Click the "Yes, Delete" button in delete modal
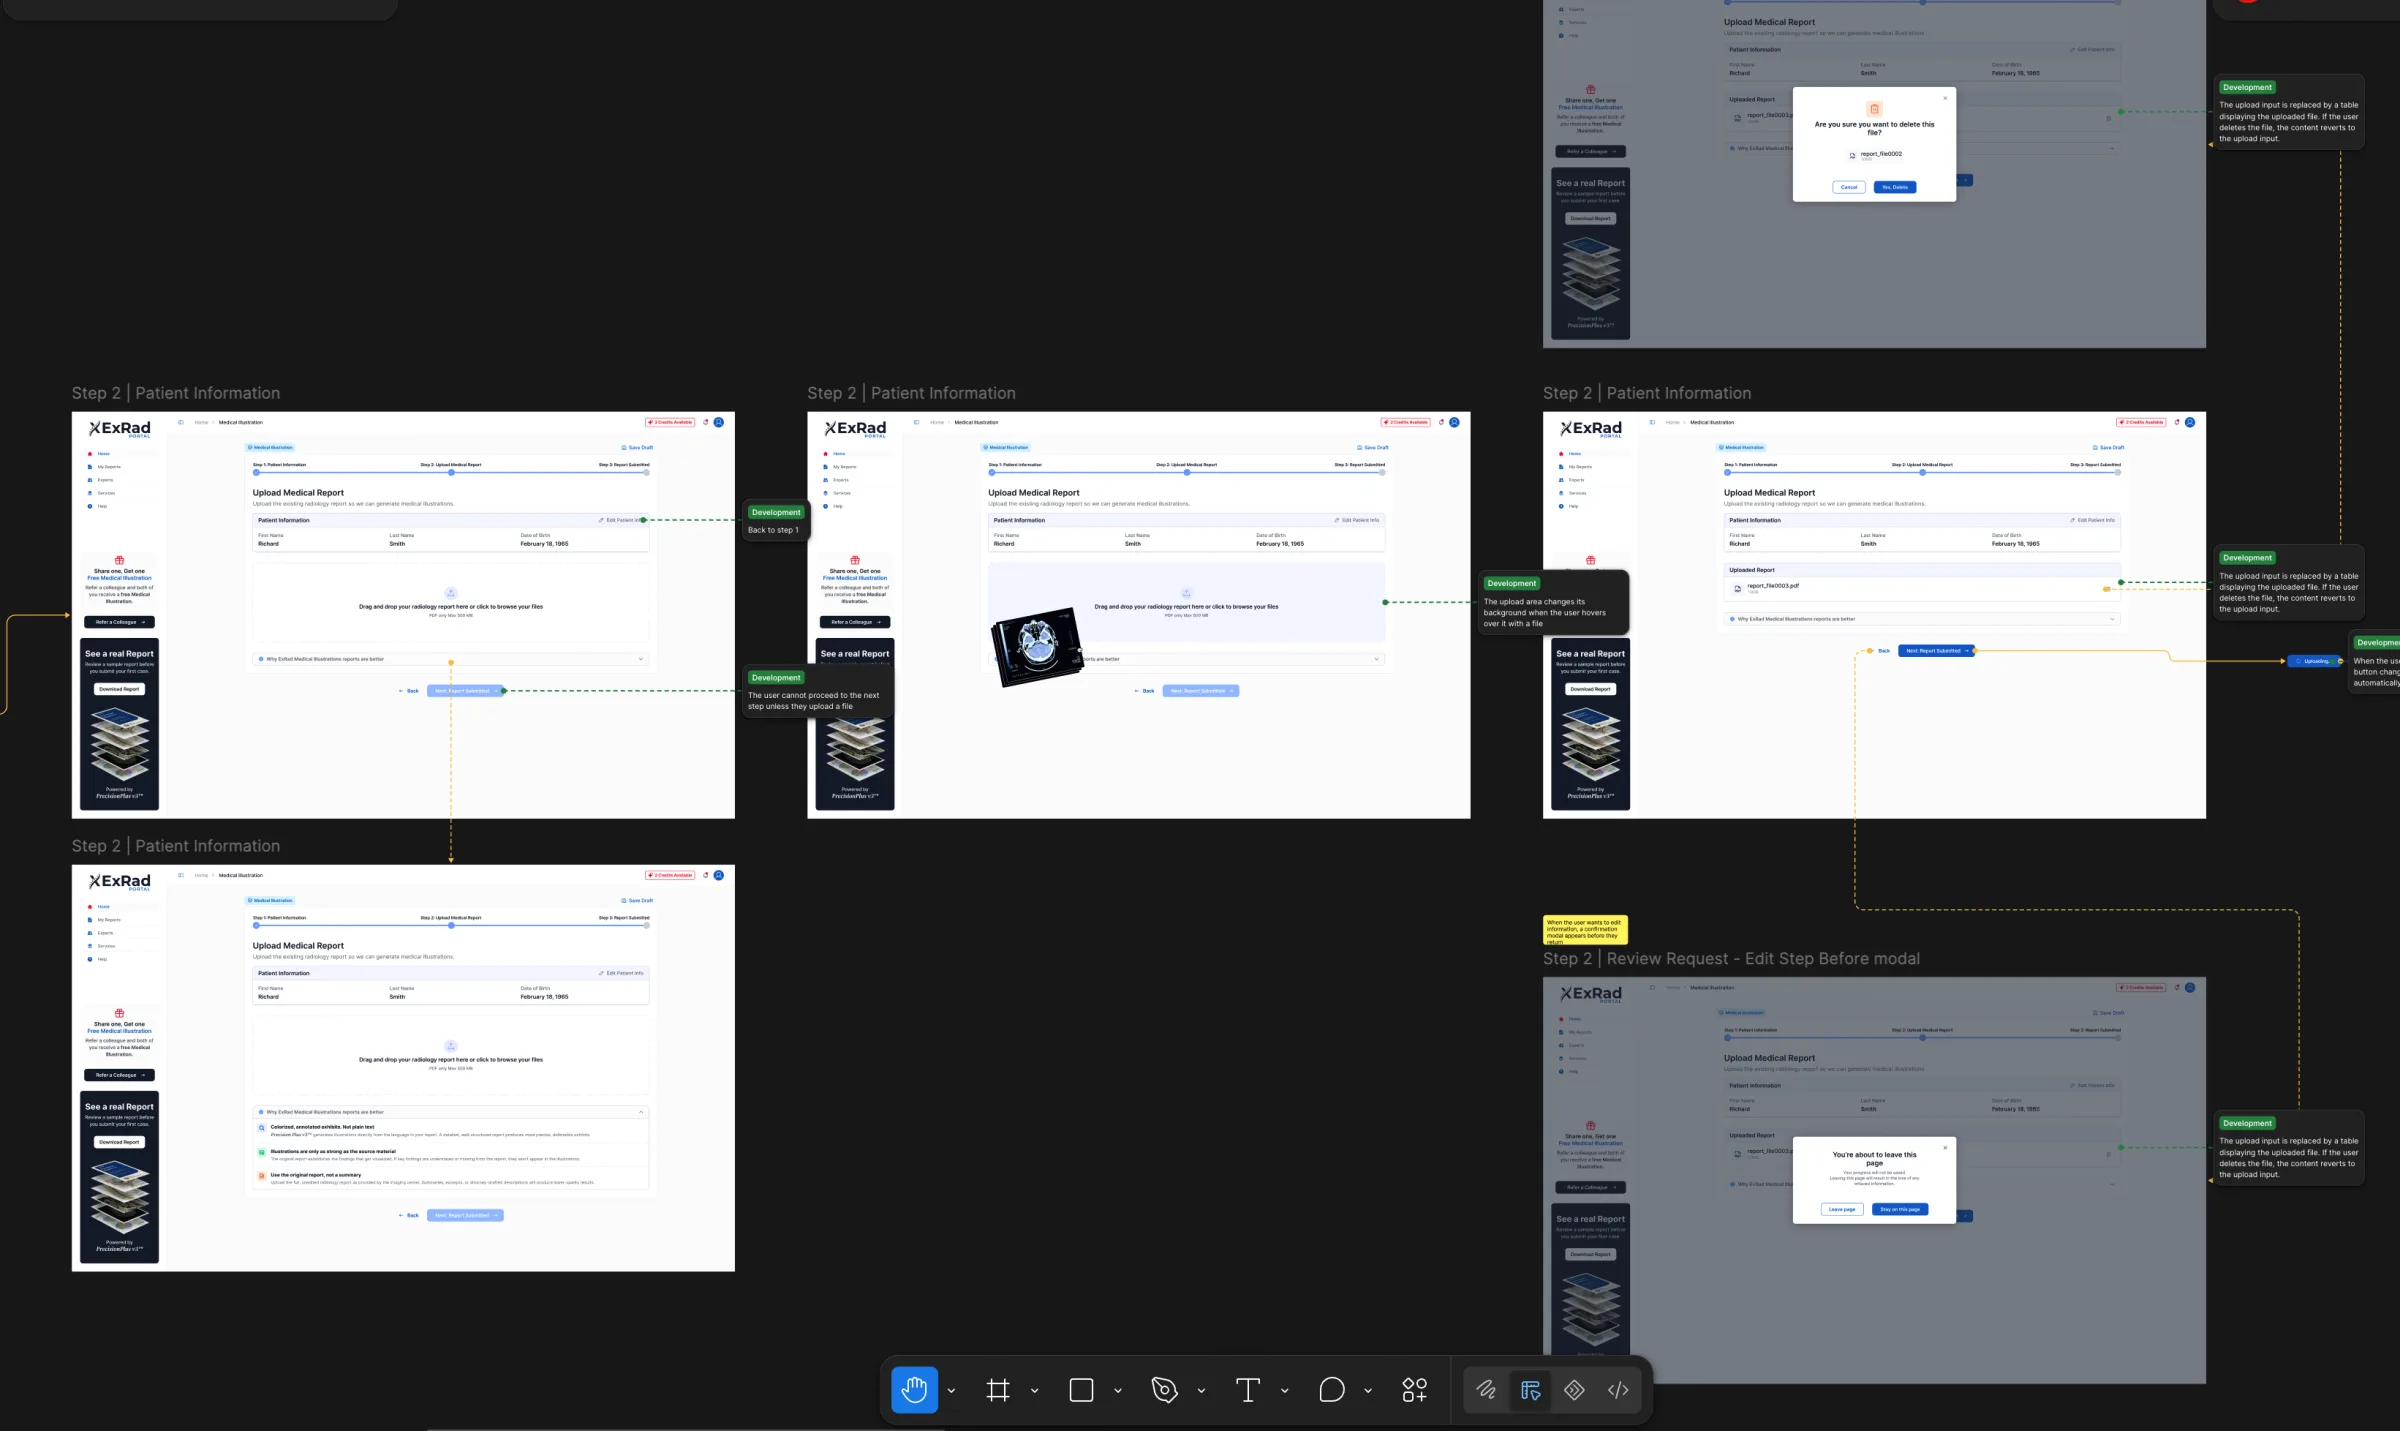Image resolution: width=2400 pixels, height=1431 pixels. 1895,187
